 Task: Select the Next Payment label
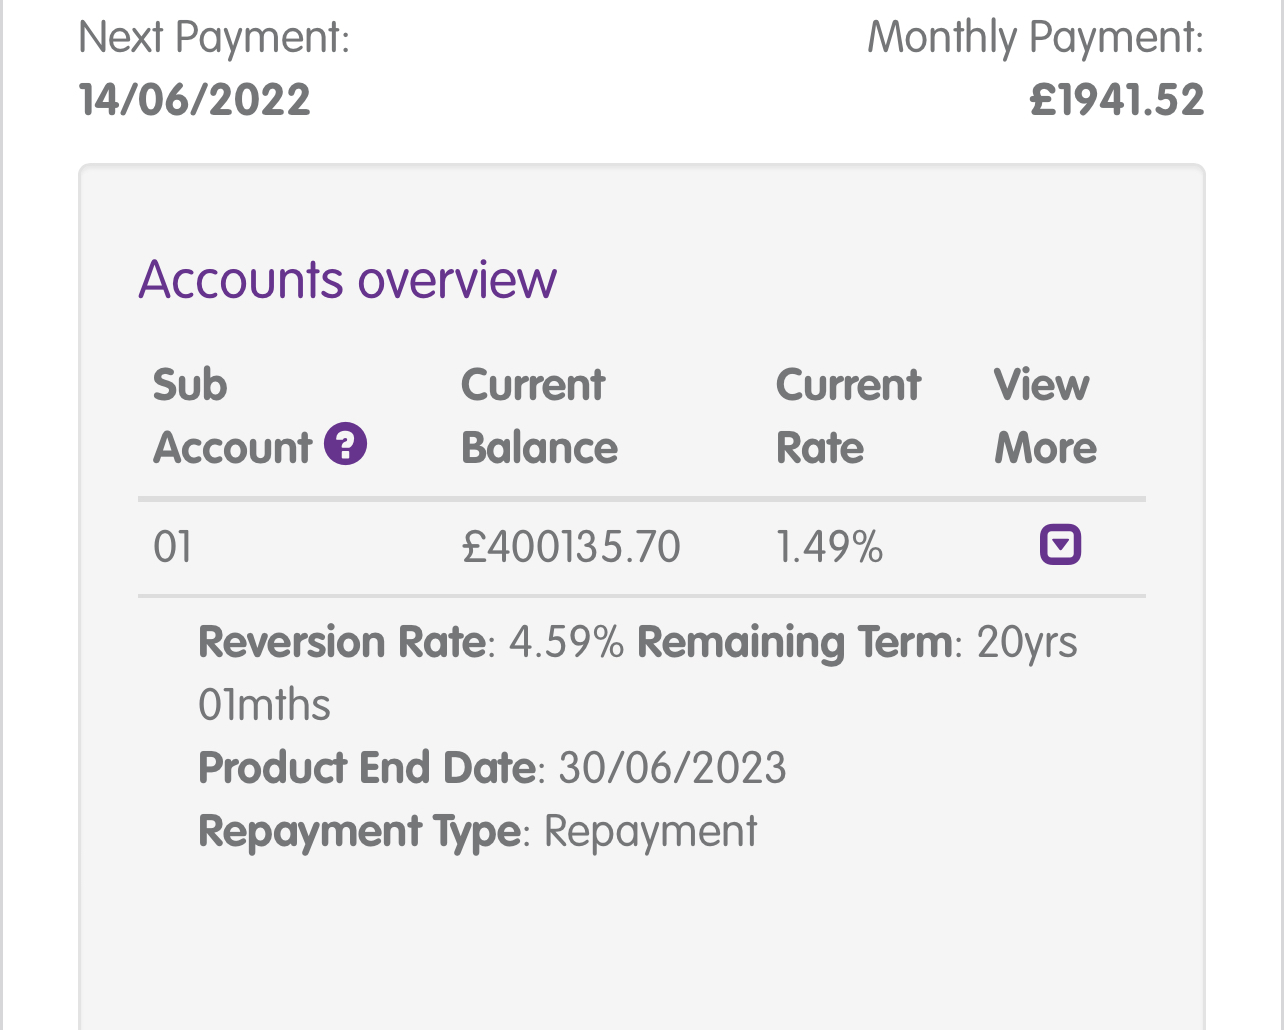[x=214, y=38]
